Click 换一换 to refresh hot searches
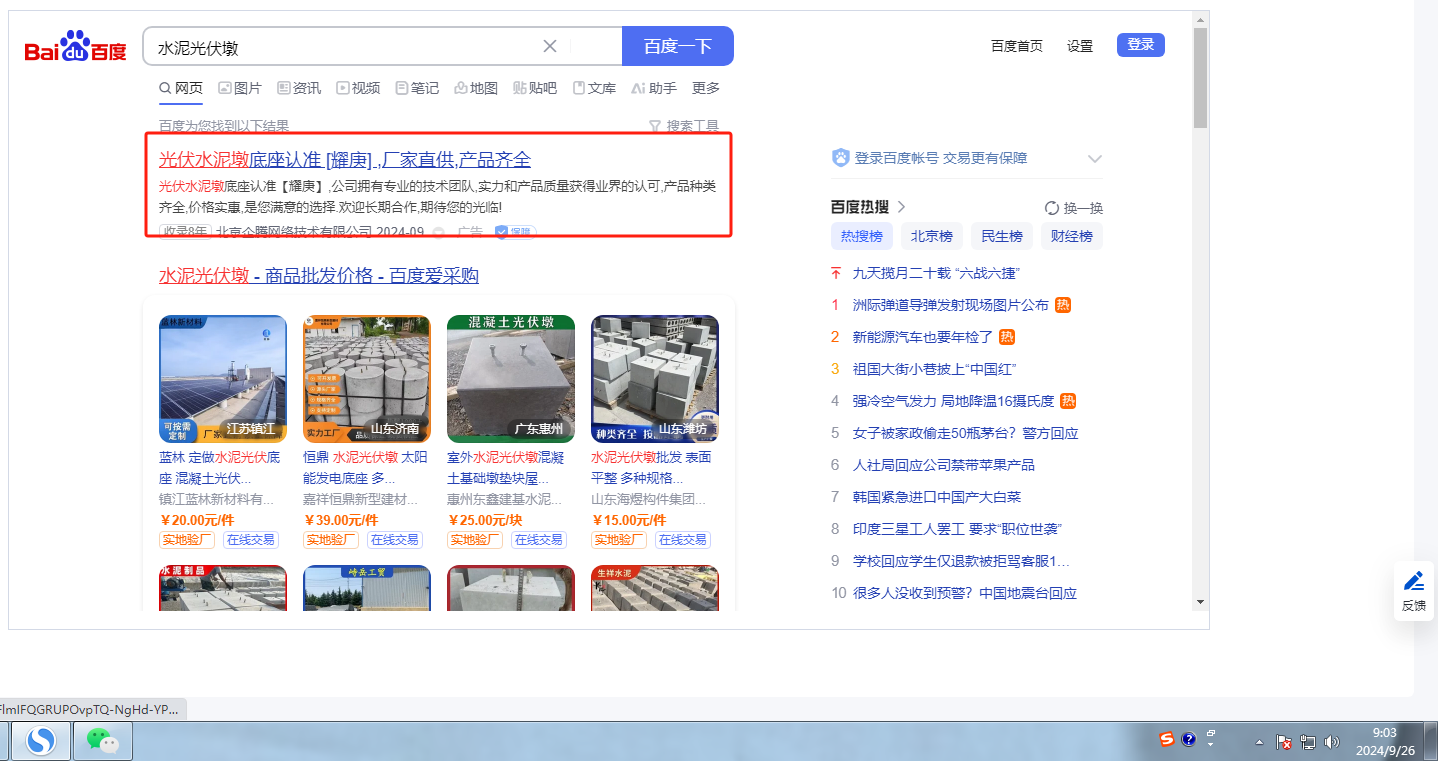 pyautogui.click(x=1083, y=208)
